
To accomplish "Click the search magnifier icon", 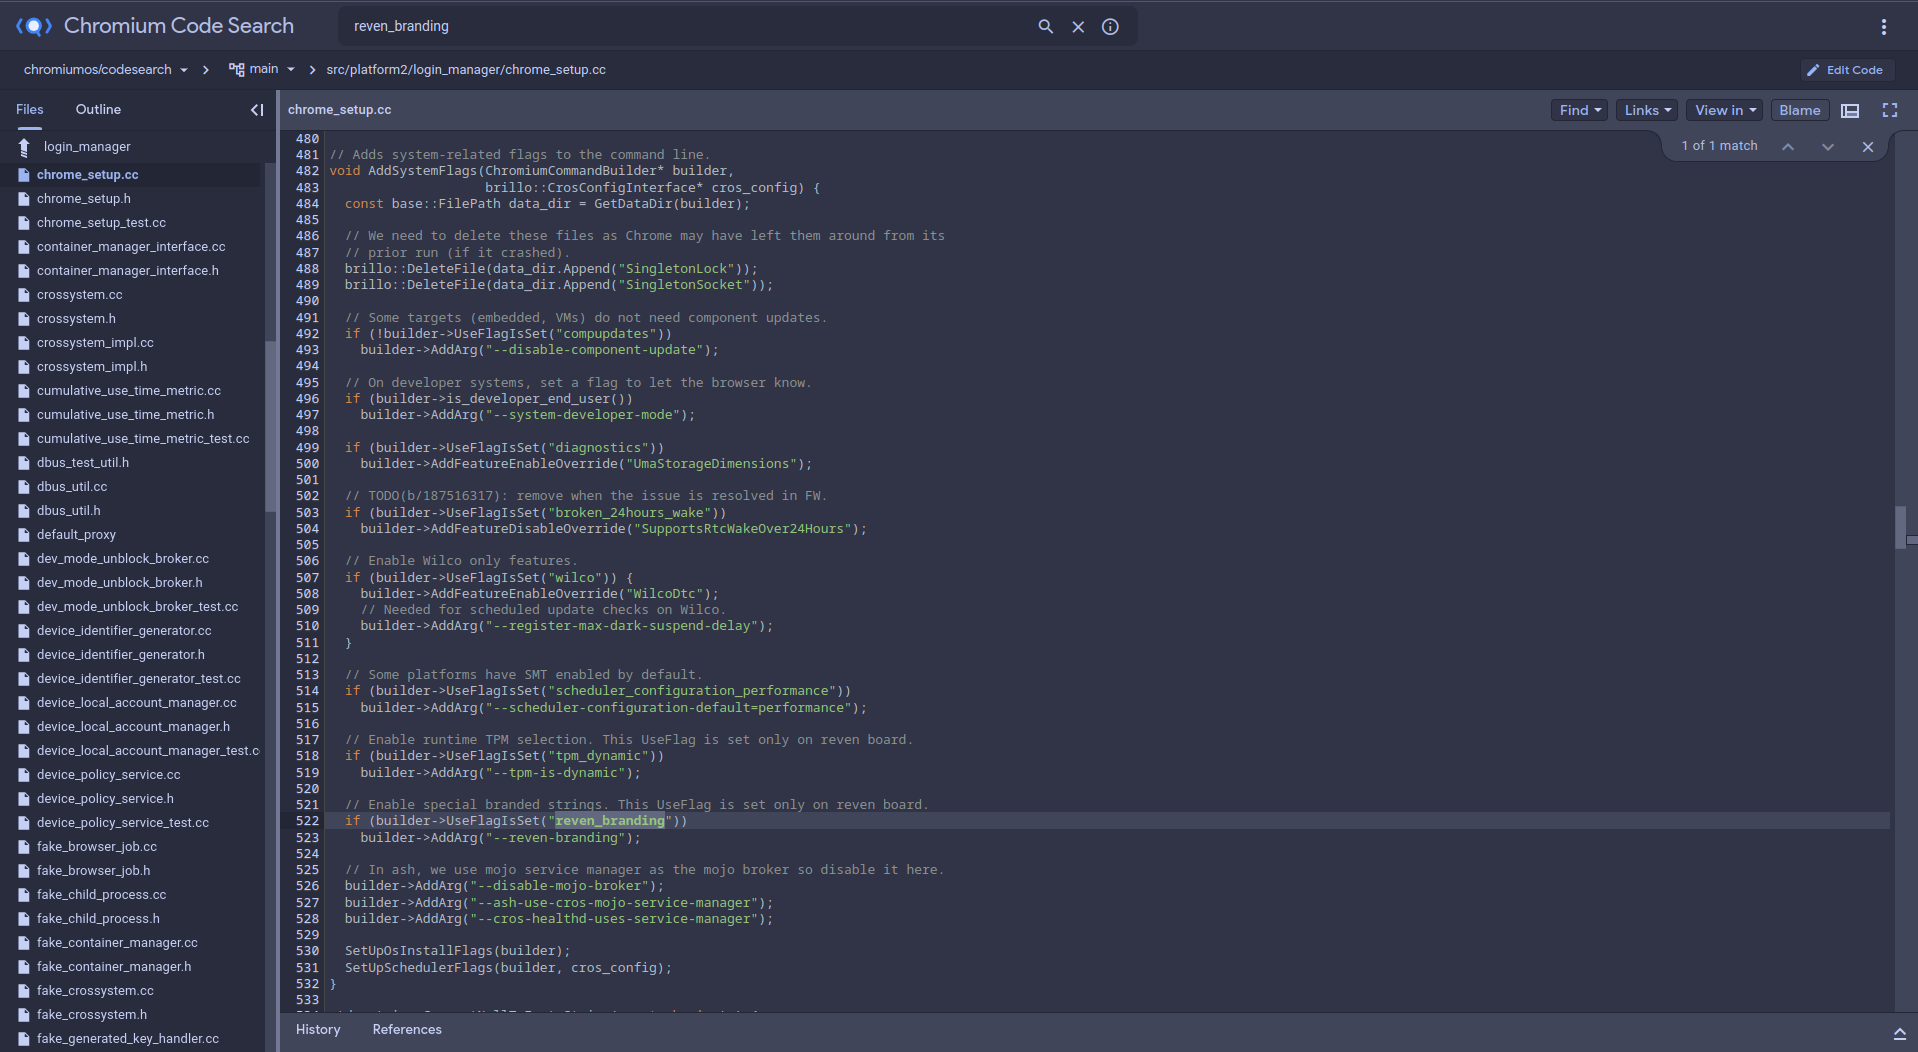I will (1045, 27).
